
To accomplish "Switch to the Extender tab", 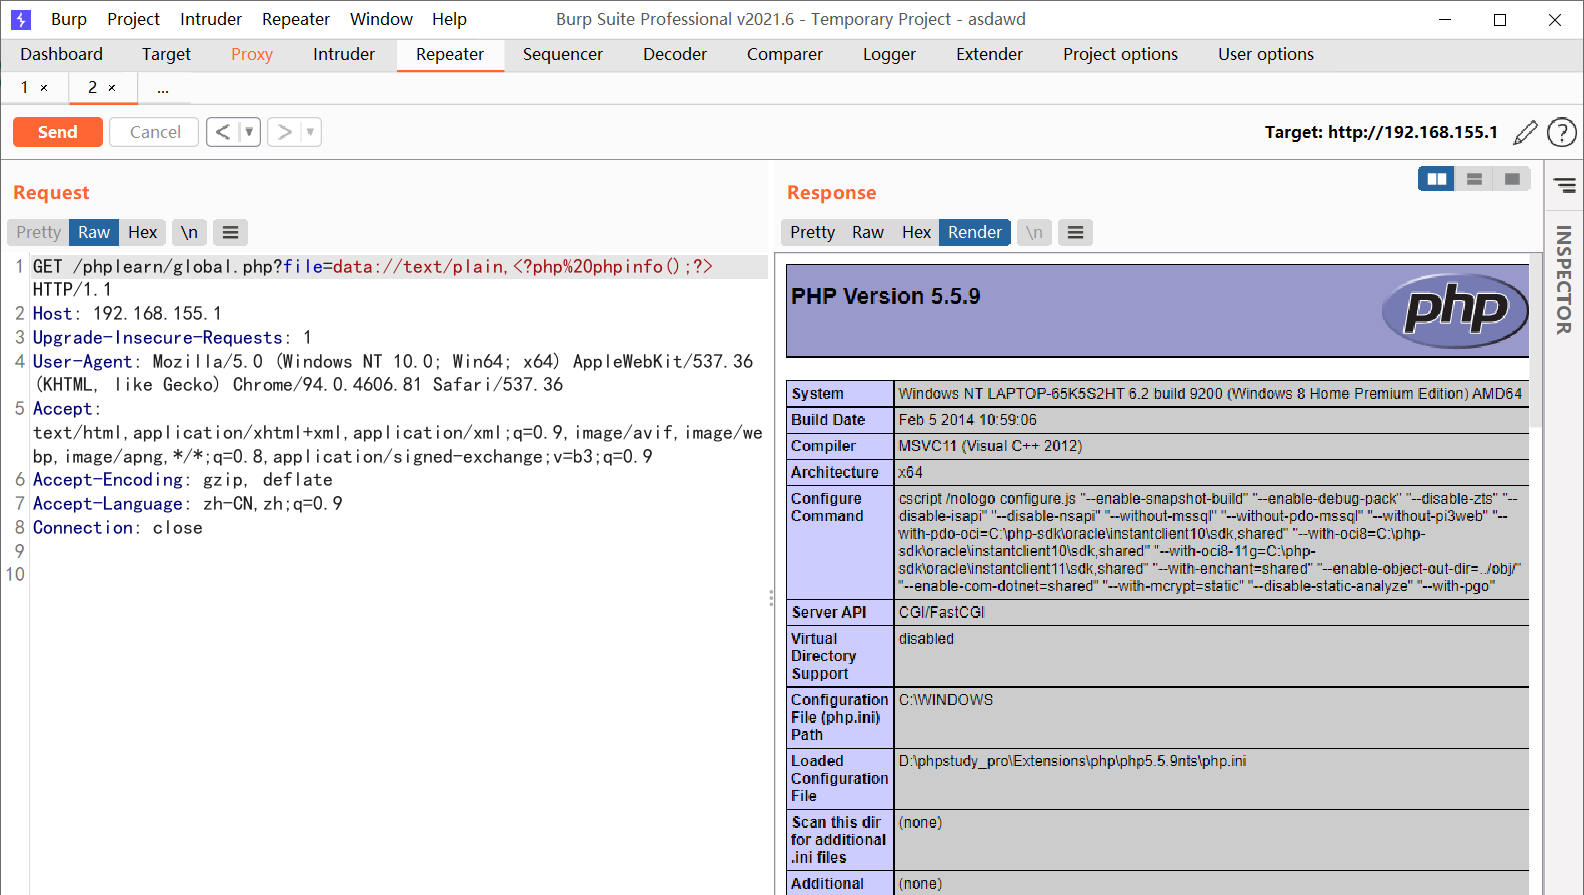I will (989, 54).
